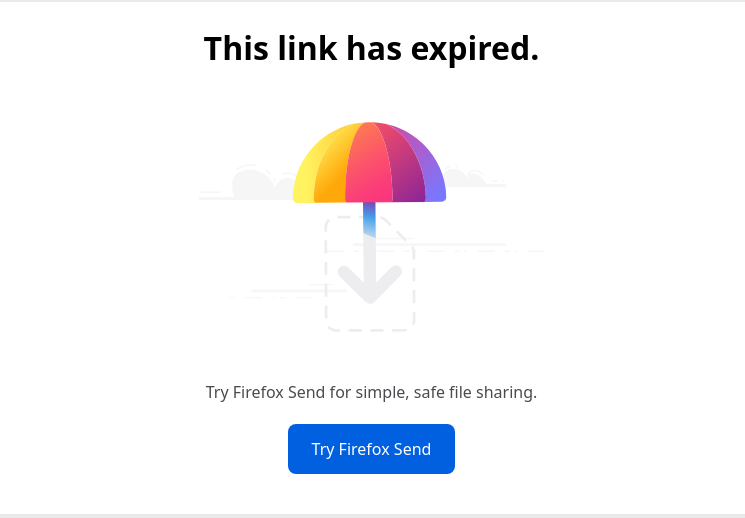Click the blue umbrella handle

tap(369, 220)
